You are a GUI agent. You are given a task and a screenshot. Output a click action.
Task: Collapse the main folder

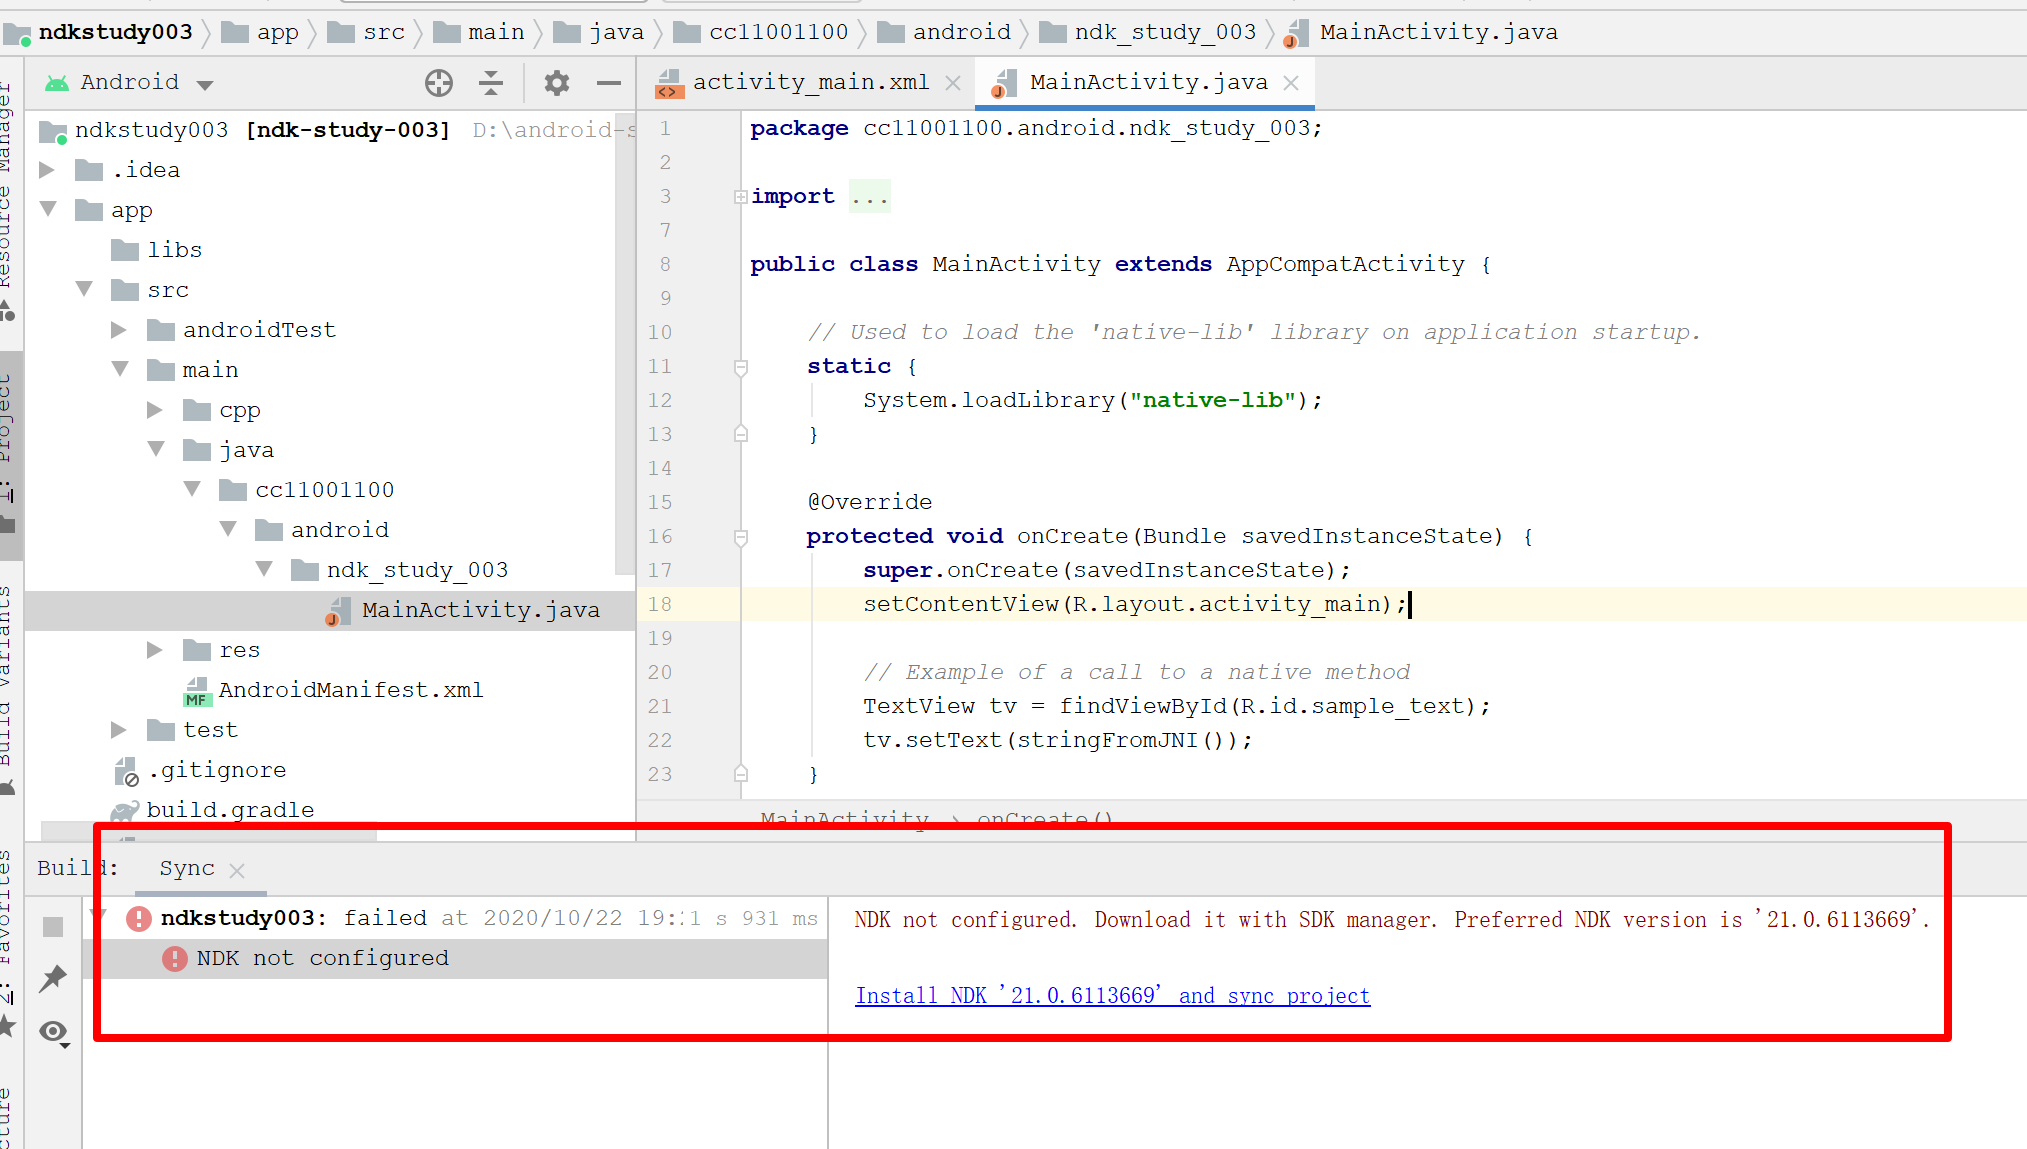point(120,370)
